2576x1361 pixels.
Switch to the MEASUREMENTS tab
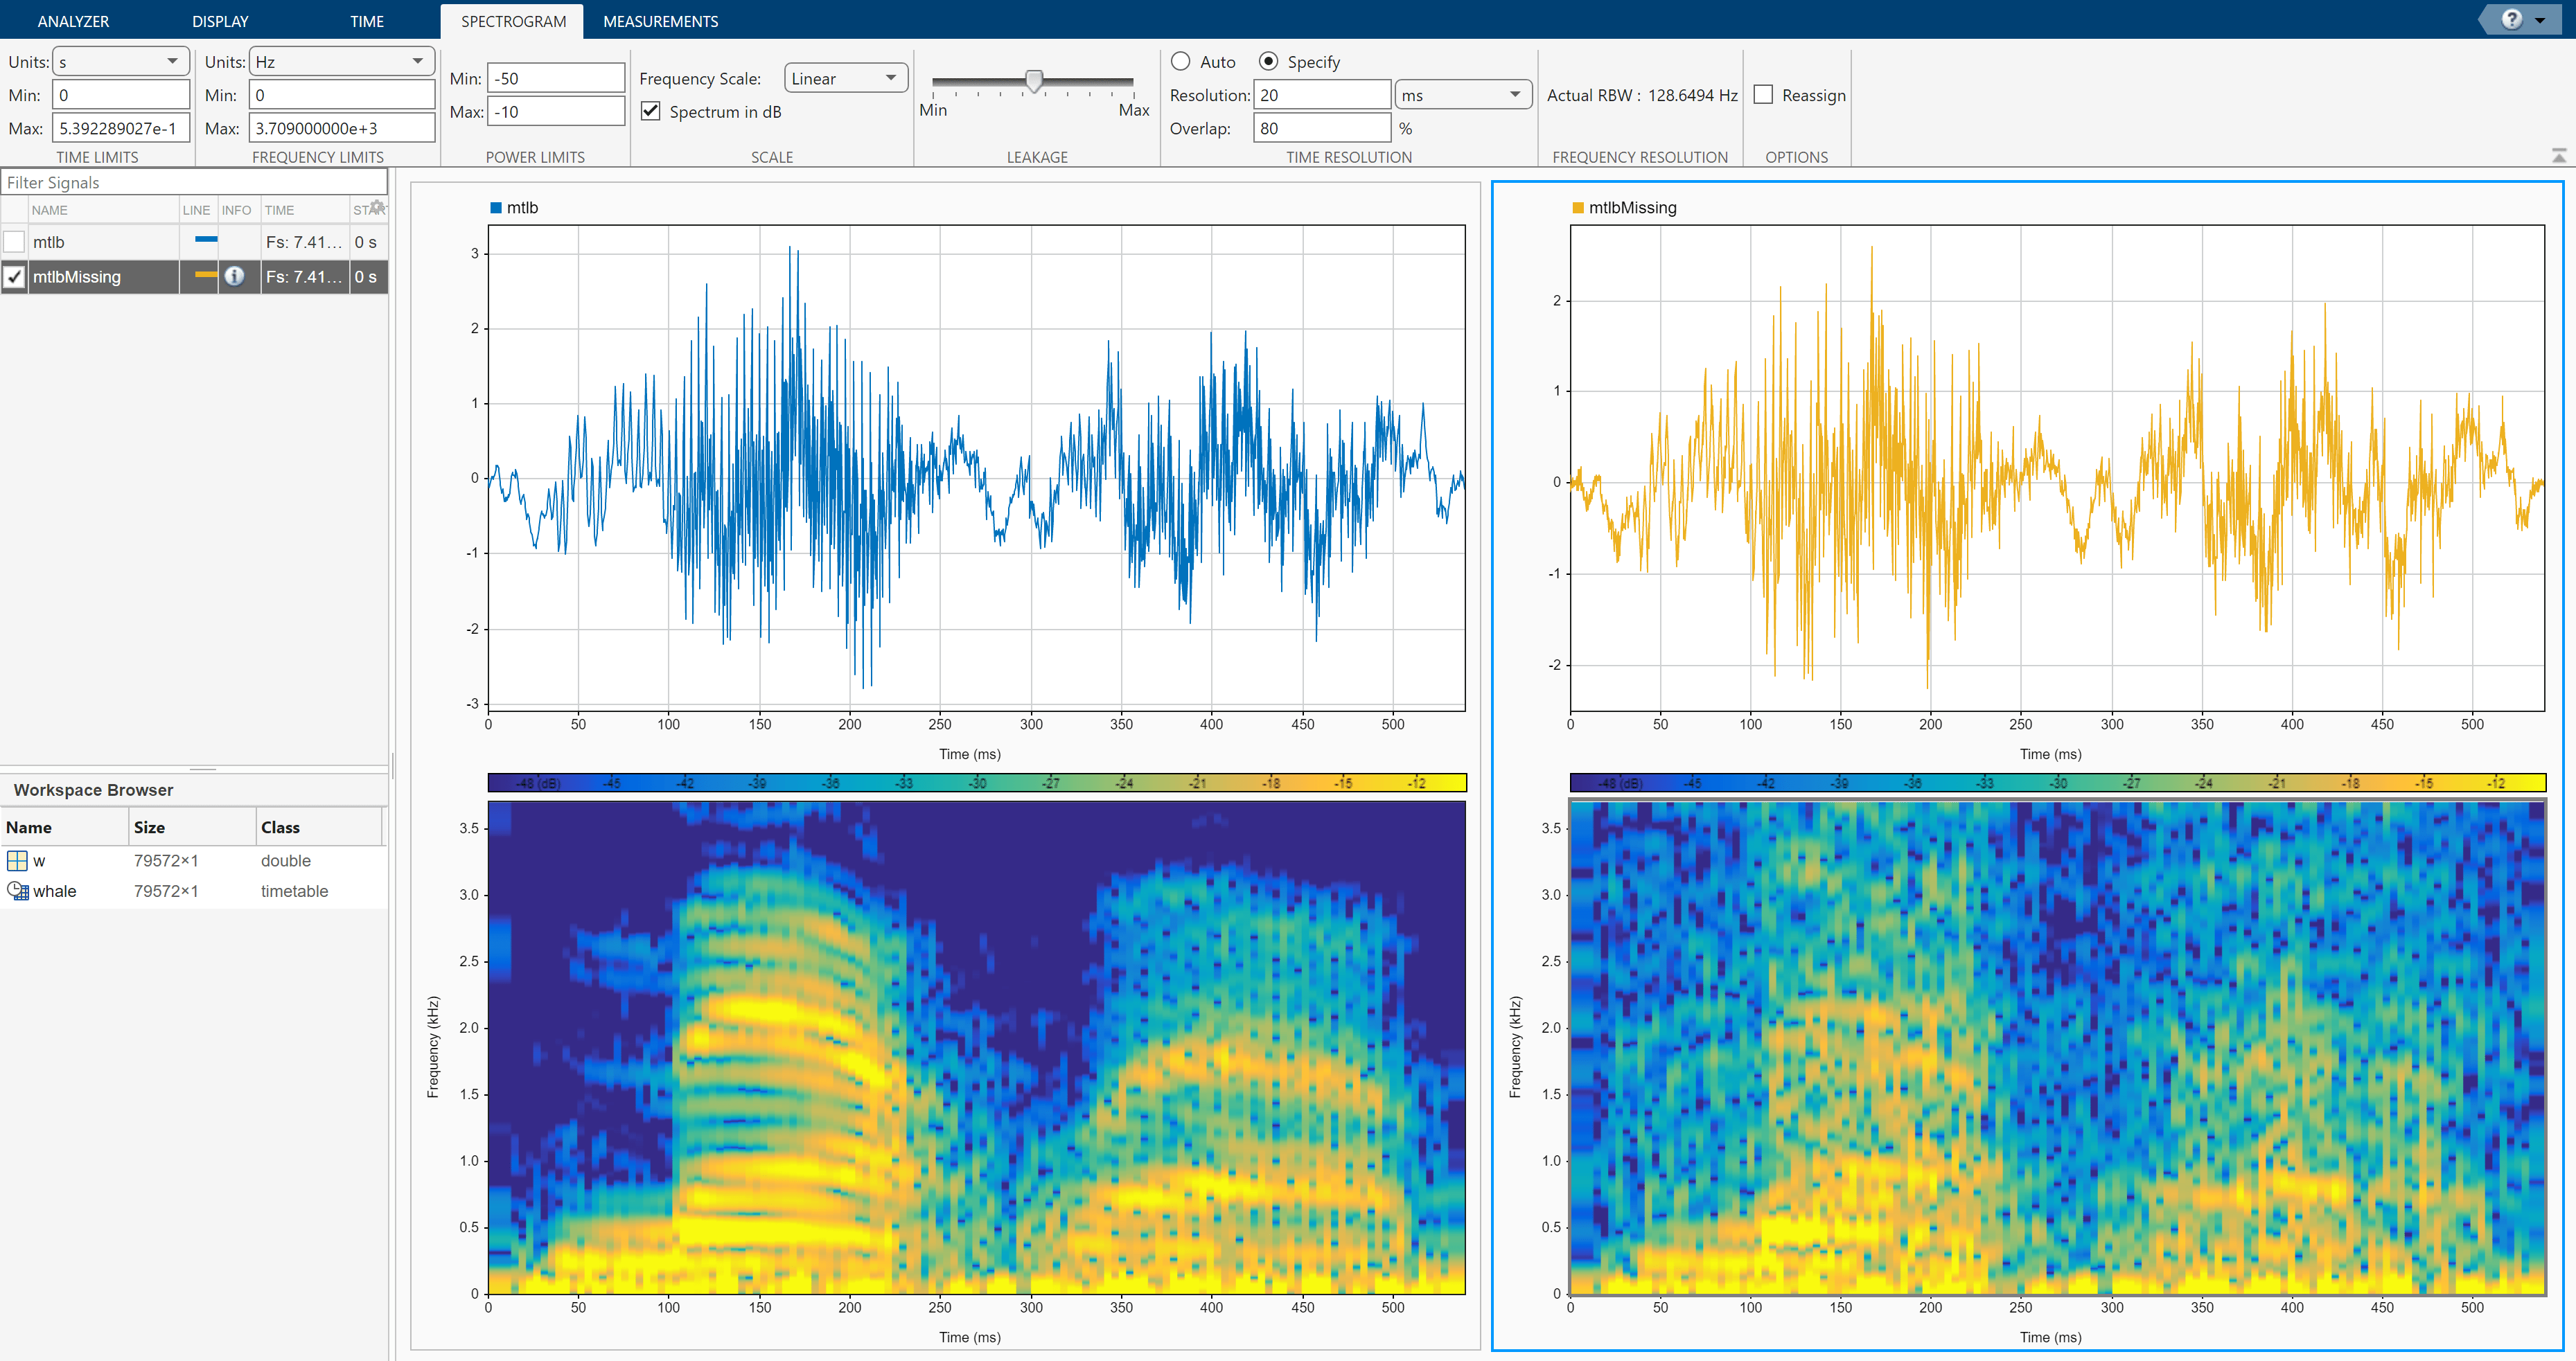click(660, 21)
